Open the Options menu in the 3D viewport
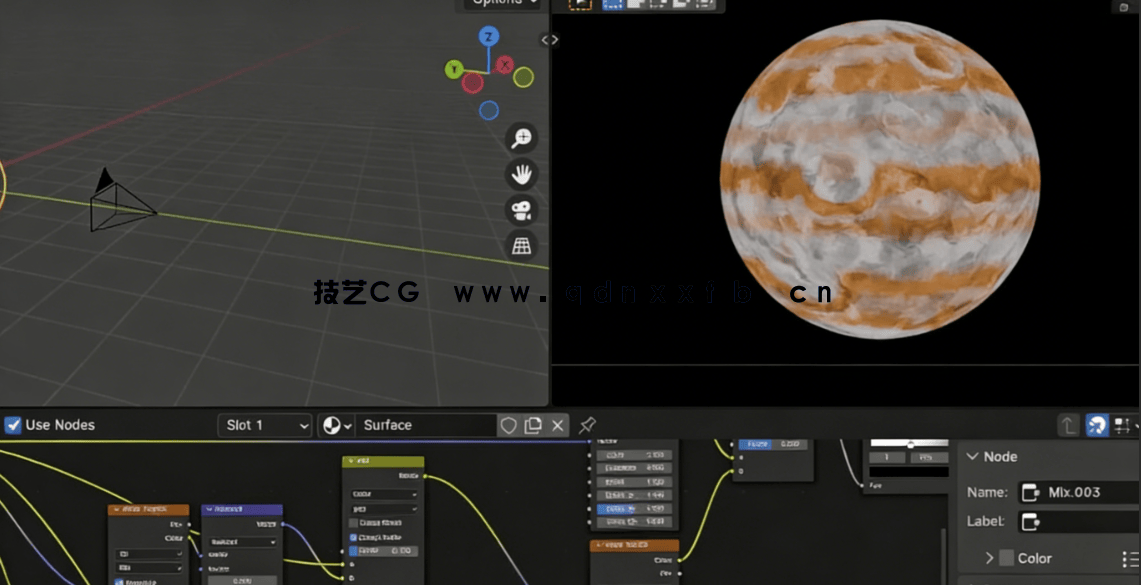 click(498, 3)
